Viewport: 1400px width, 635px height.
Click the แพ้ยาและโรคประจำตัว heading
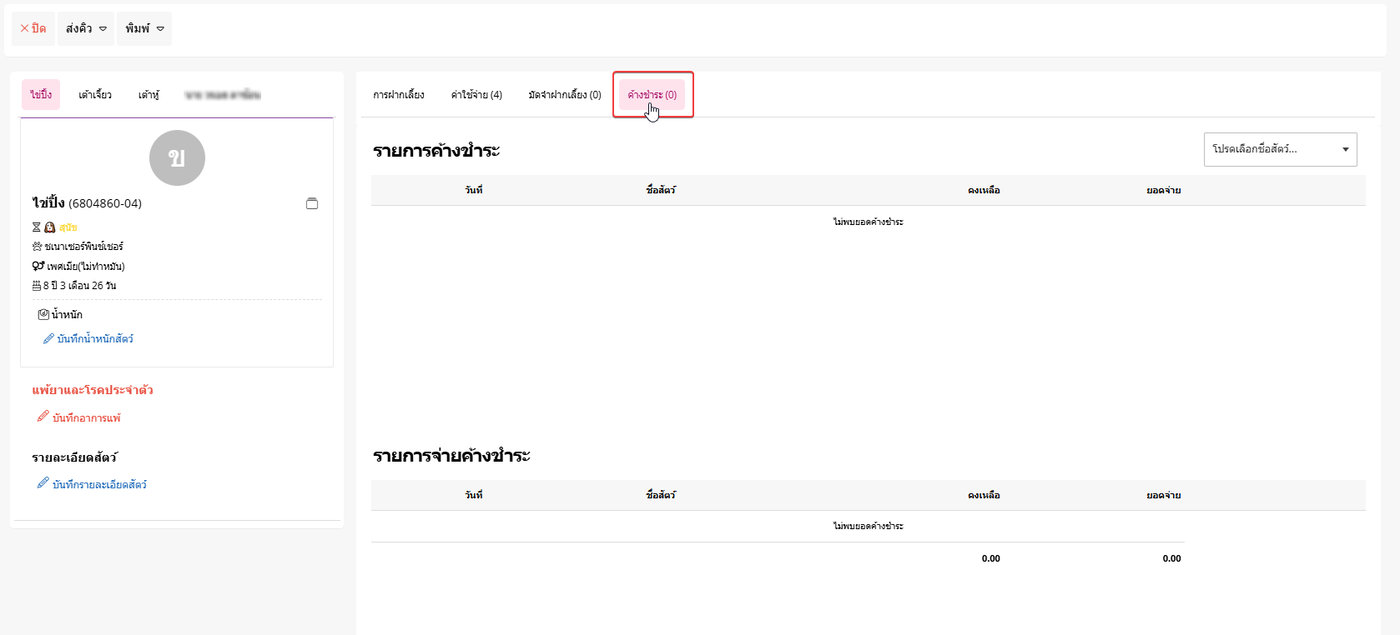[x=92, y=390]
